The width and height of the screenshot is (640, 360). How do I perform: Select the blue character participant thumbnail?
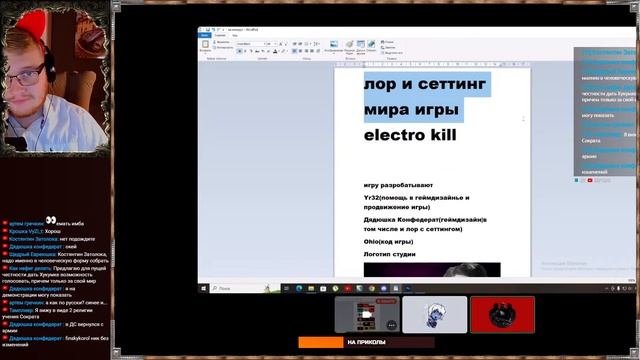(x=435, y=315)
